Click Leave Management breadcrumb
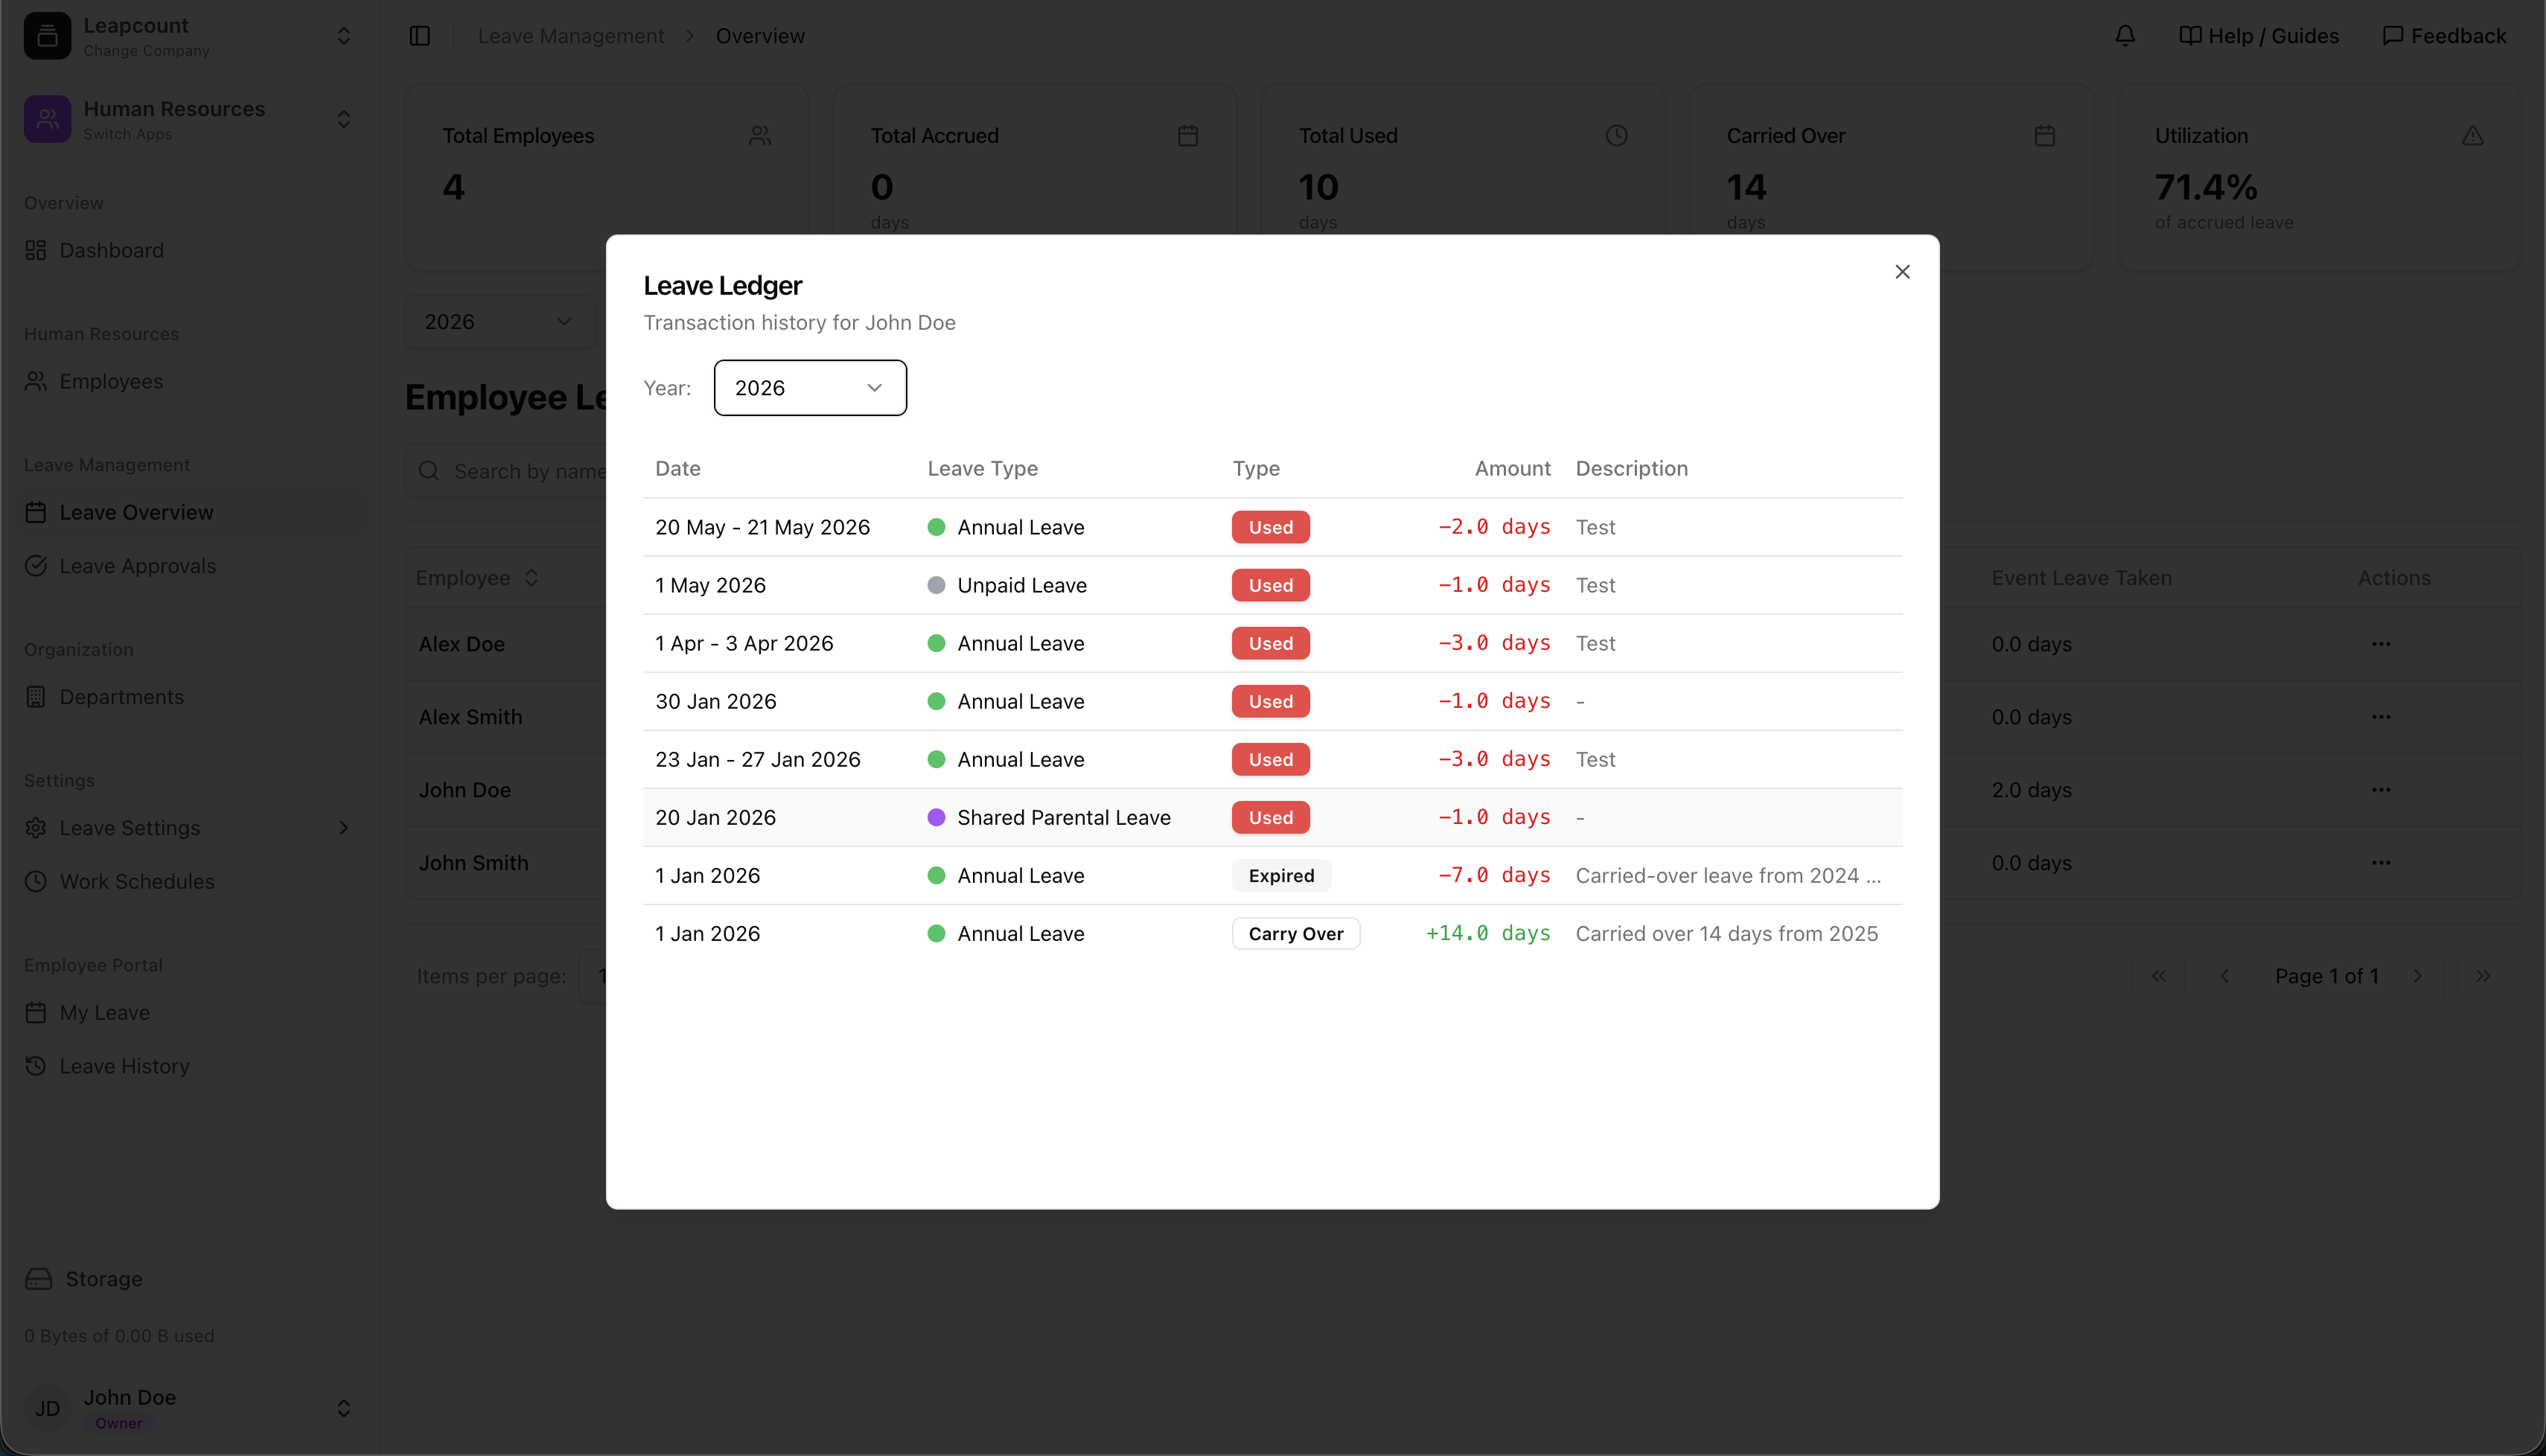Image resolution: width=2546 pixels, height=1456 pixels. coord(571,36)
